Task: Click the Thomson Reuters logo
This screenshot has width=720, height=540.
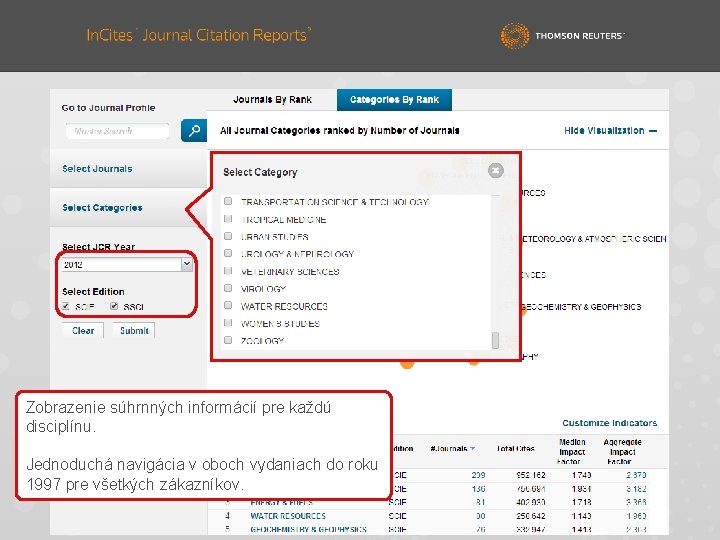Action: pyautogui.click(x=563, y=35)
